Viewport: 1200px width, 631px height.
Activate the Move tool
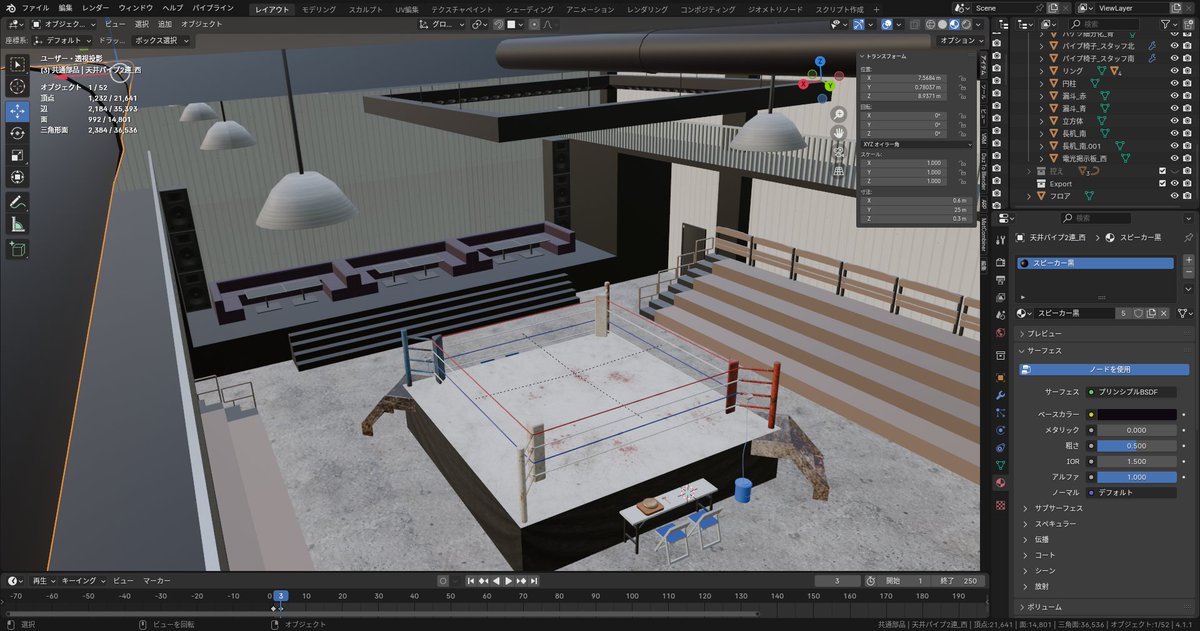[18, 110]
